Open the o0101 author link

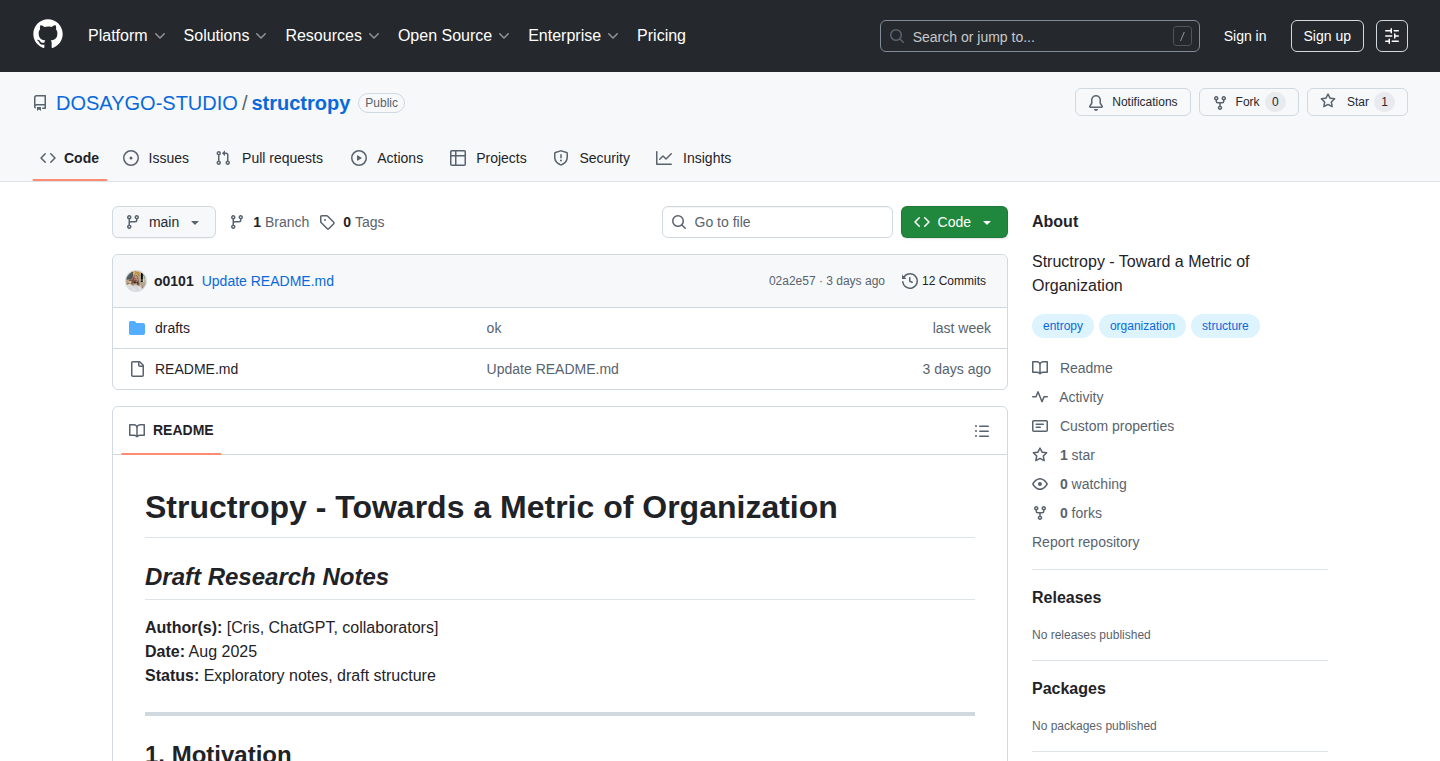click(174, 281)
